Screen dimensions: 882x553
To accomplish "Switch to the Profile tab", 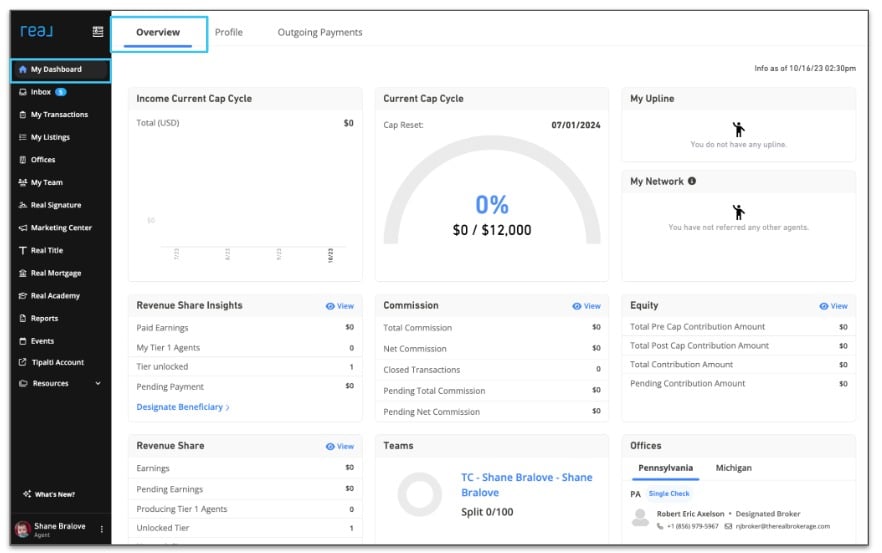I will (229, 32).
